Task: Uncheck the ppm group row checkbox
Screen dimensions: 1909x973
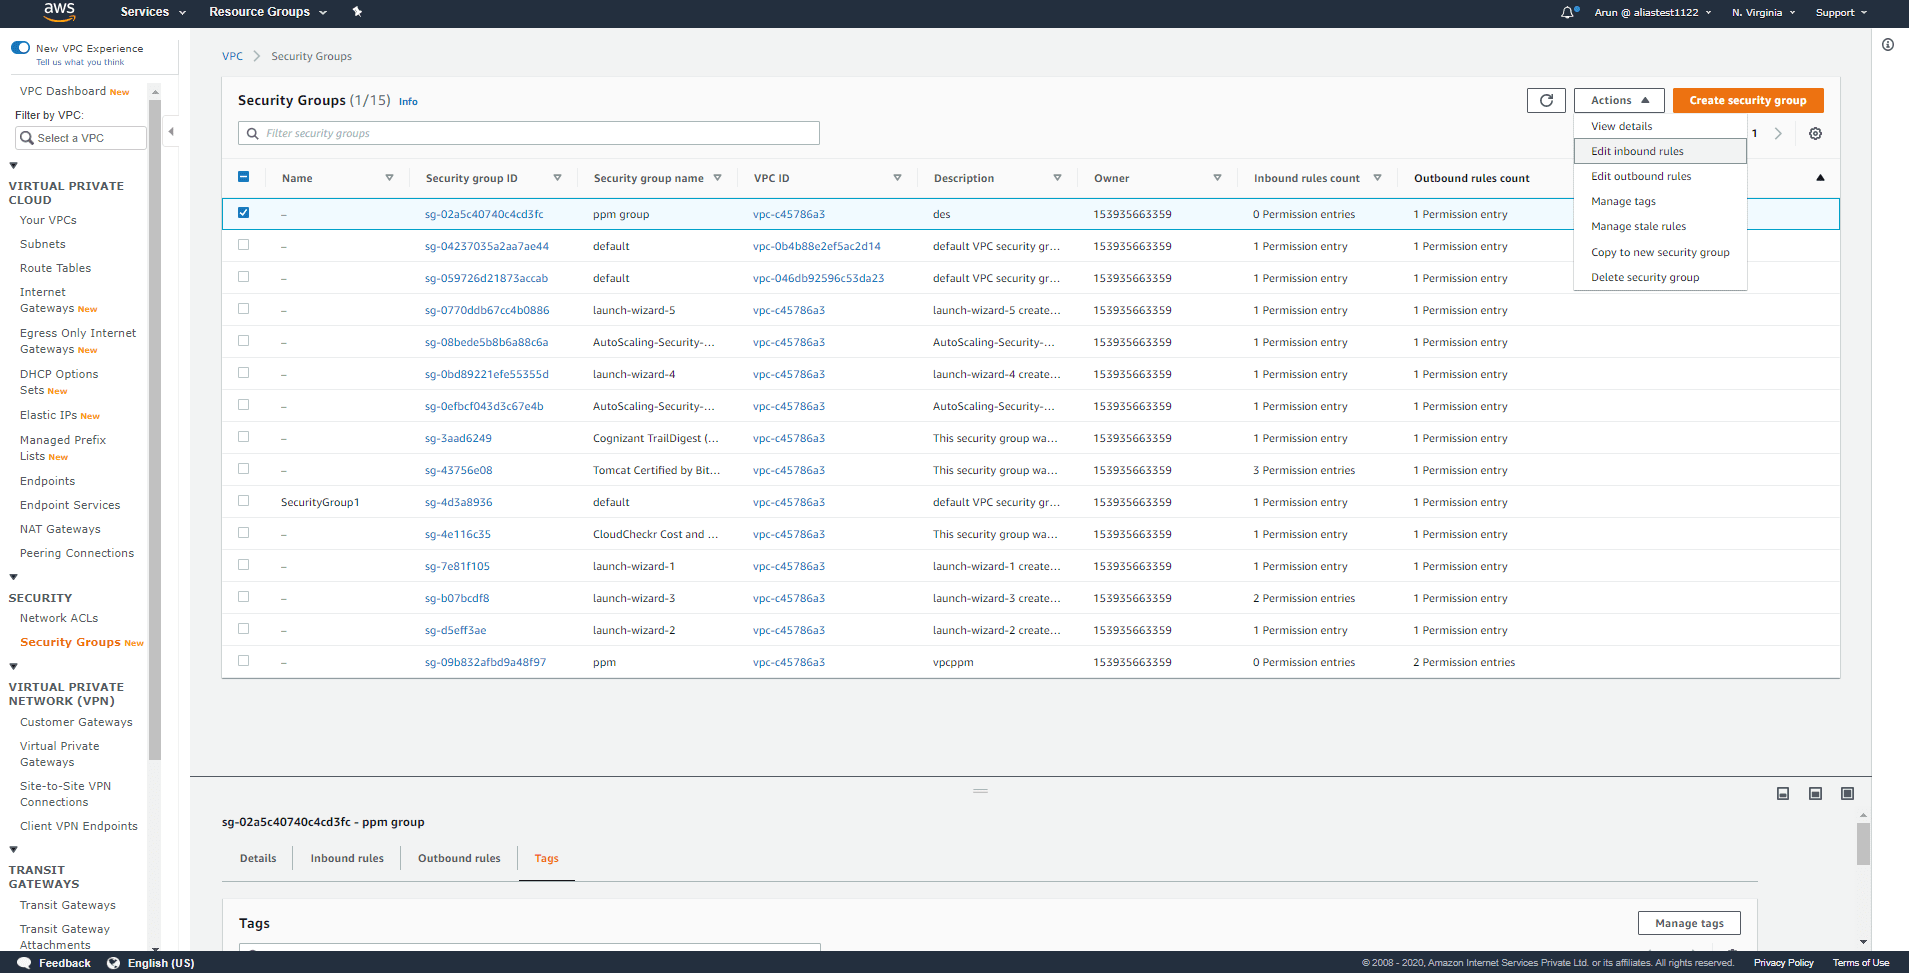Action: click(x=243, y=213)
